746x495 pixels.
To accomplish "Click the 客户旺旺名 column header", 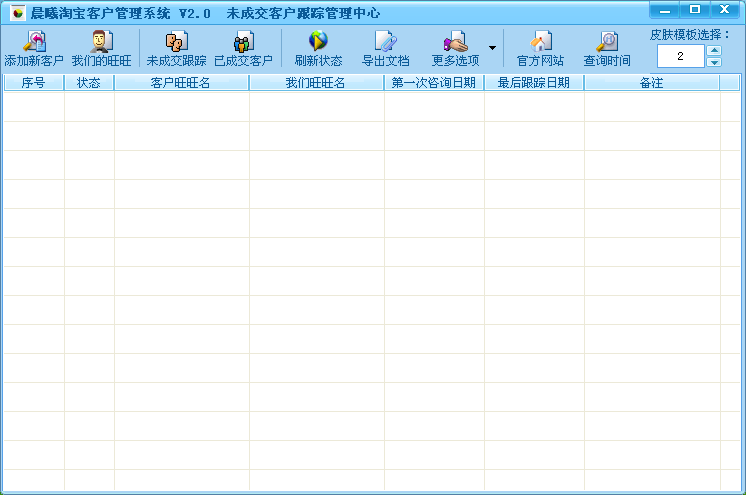I will coord(181,83).
